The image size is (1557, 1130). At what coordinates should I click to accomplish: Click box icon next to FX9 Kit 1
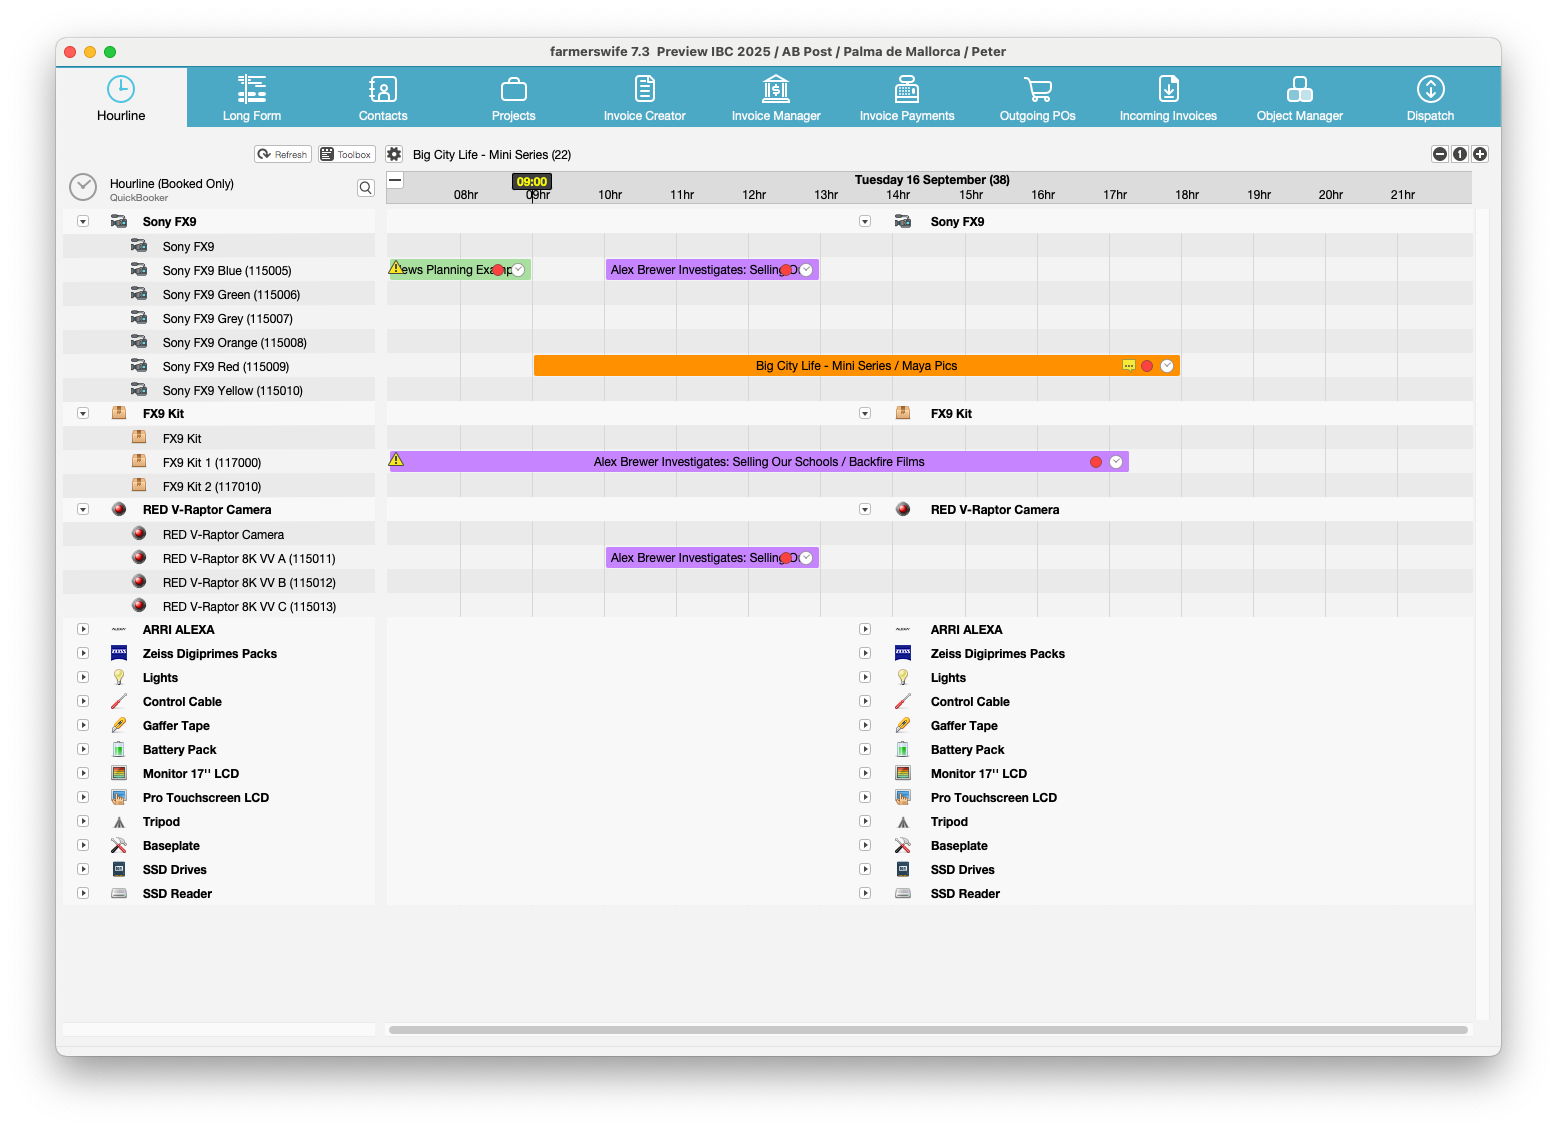point(139,461)
